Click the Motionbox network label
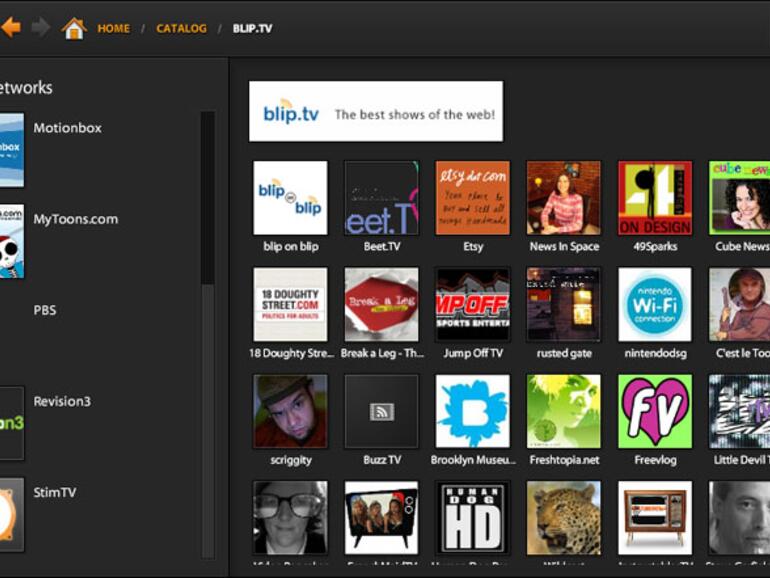Screen dimensions: 770x578 pyautogui.click(x=68, y=128)
